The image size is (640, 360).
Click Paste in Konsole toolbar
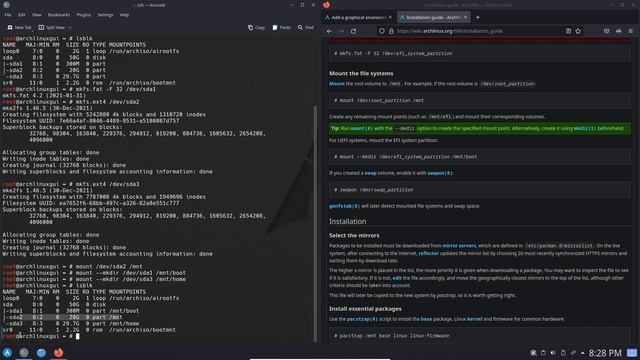(282, 27)
